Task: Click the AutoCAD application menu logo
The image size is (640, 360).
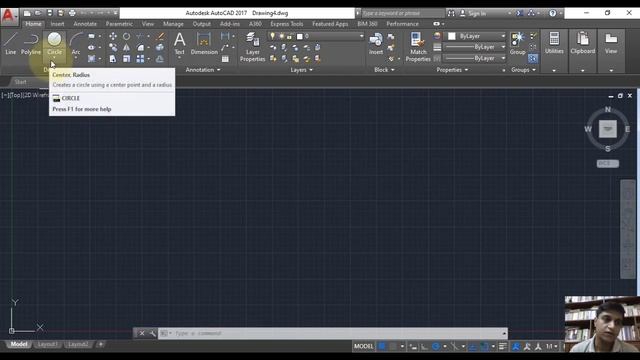Action: tap(9, 16)
